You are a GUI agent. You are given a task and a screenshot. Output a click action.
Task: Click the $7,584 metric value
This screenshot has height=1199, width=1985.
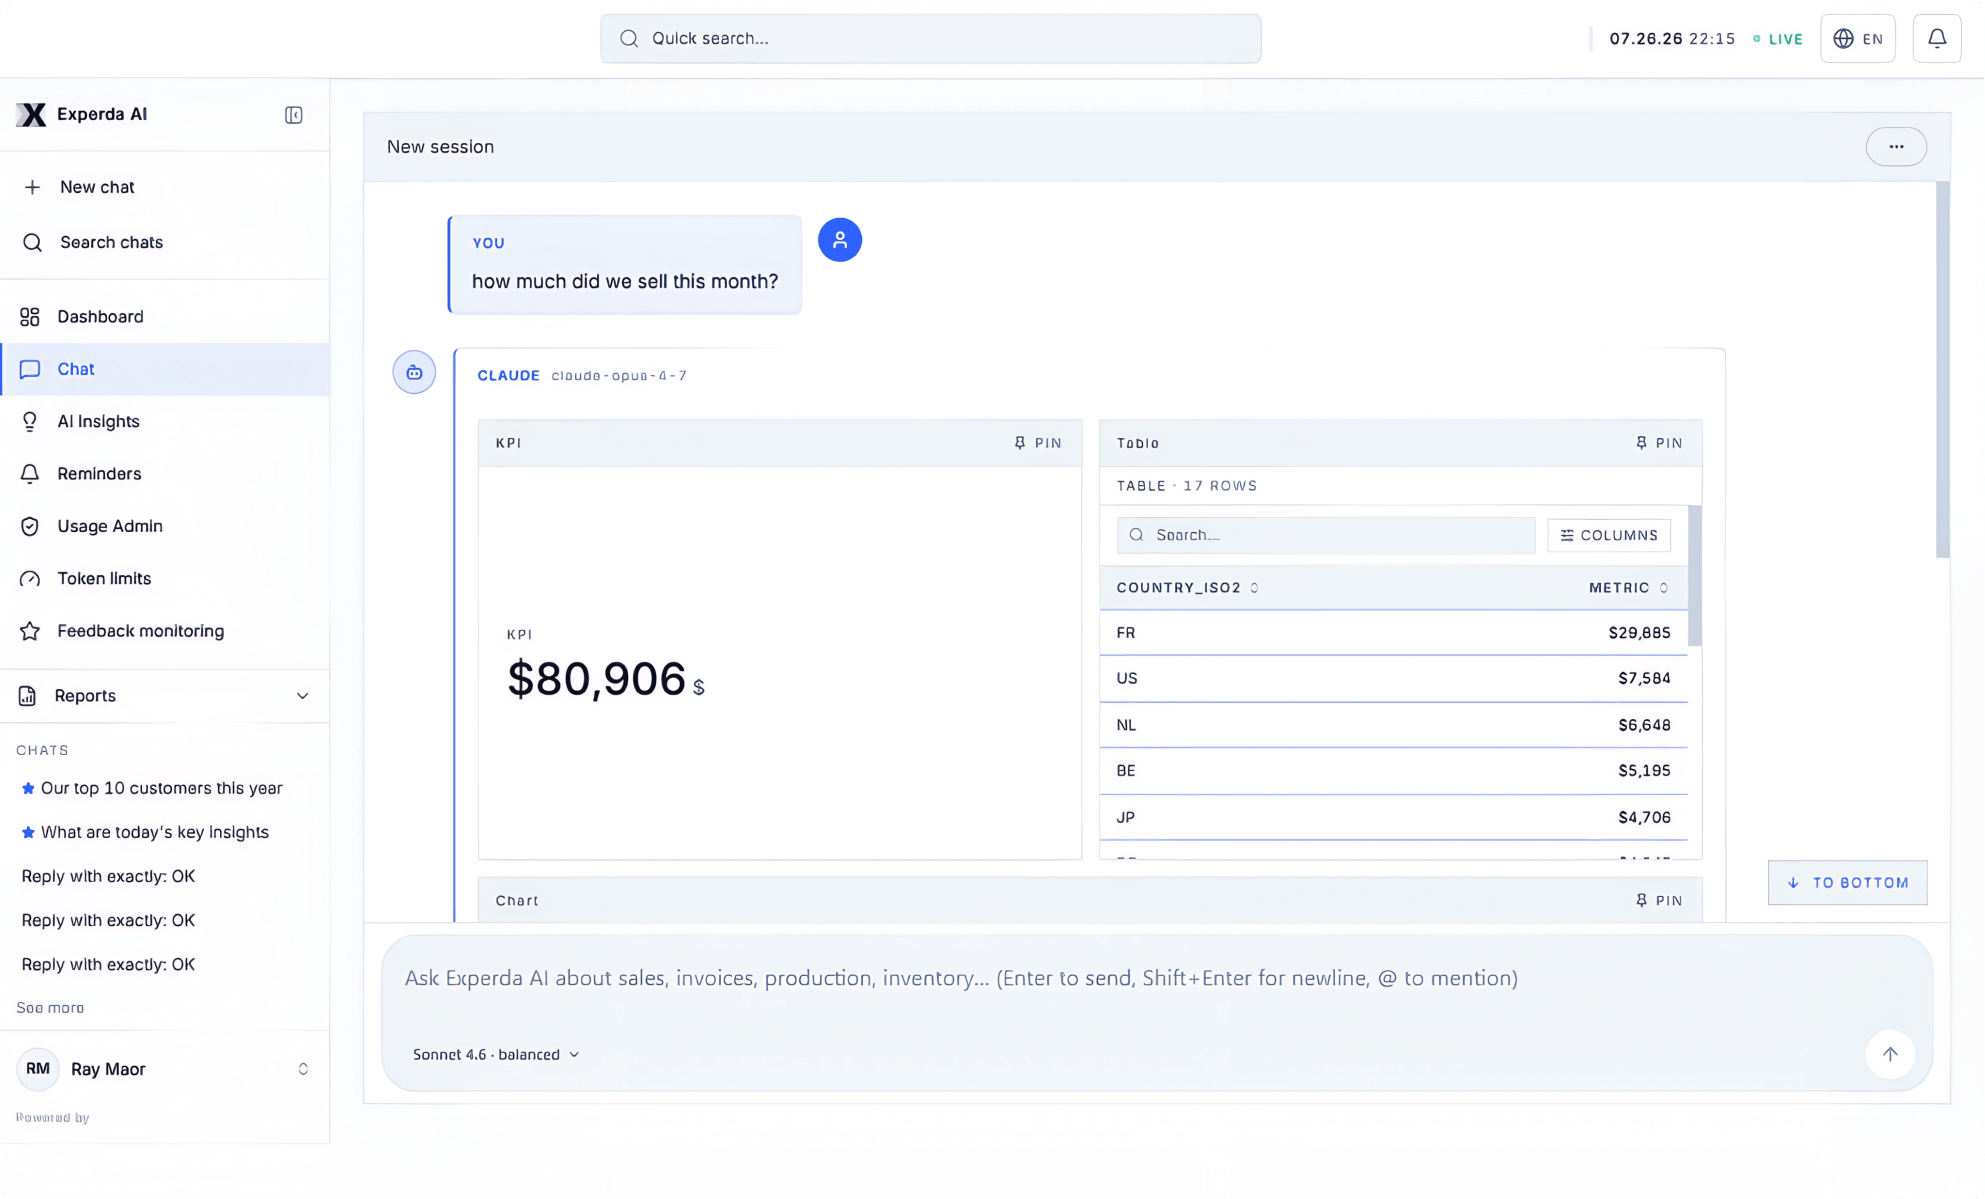click(x=1644, y=678)
